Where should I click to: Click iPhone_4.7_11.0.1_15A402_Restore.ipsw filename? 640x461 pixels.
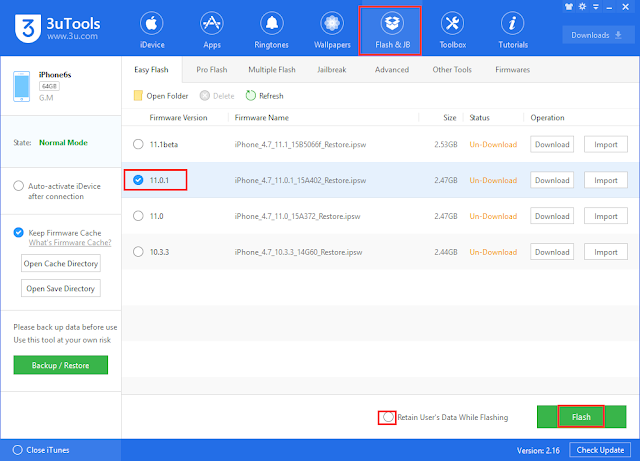(x=300, y=180)
